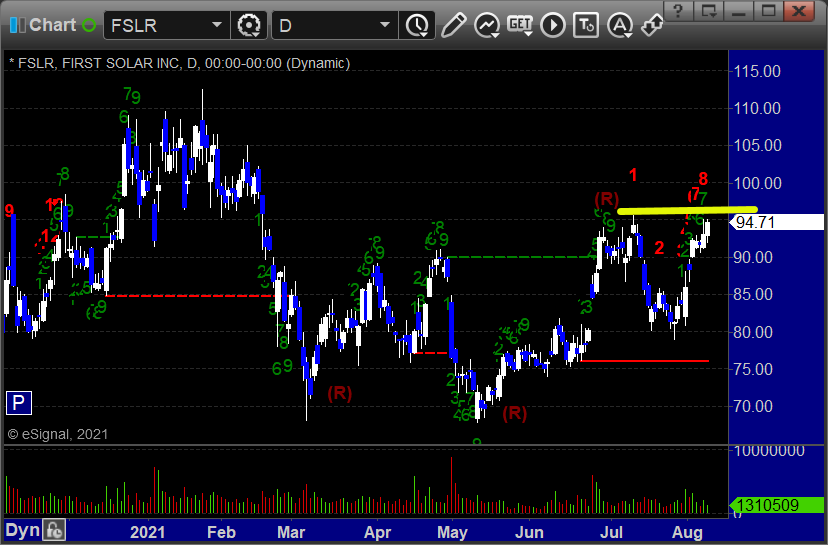Click the May label on time axis
Viewport: 828px width, 545px height.
(x=452, y=532)
